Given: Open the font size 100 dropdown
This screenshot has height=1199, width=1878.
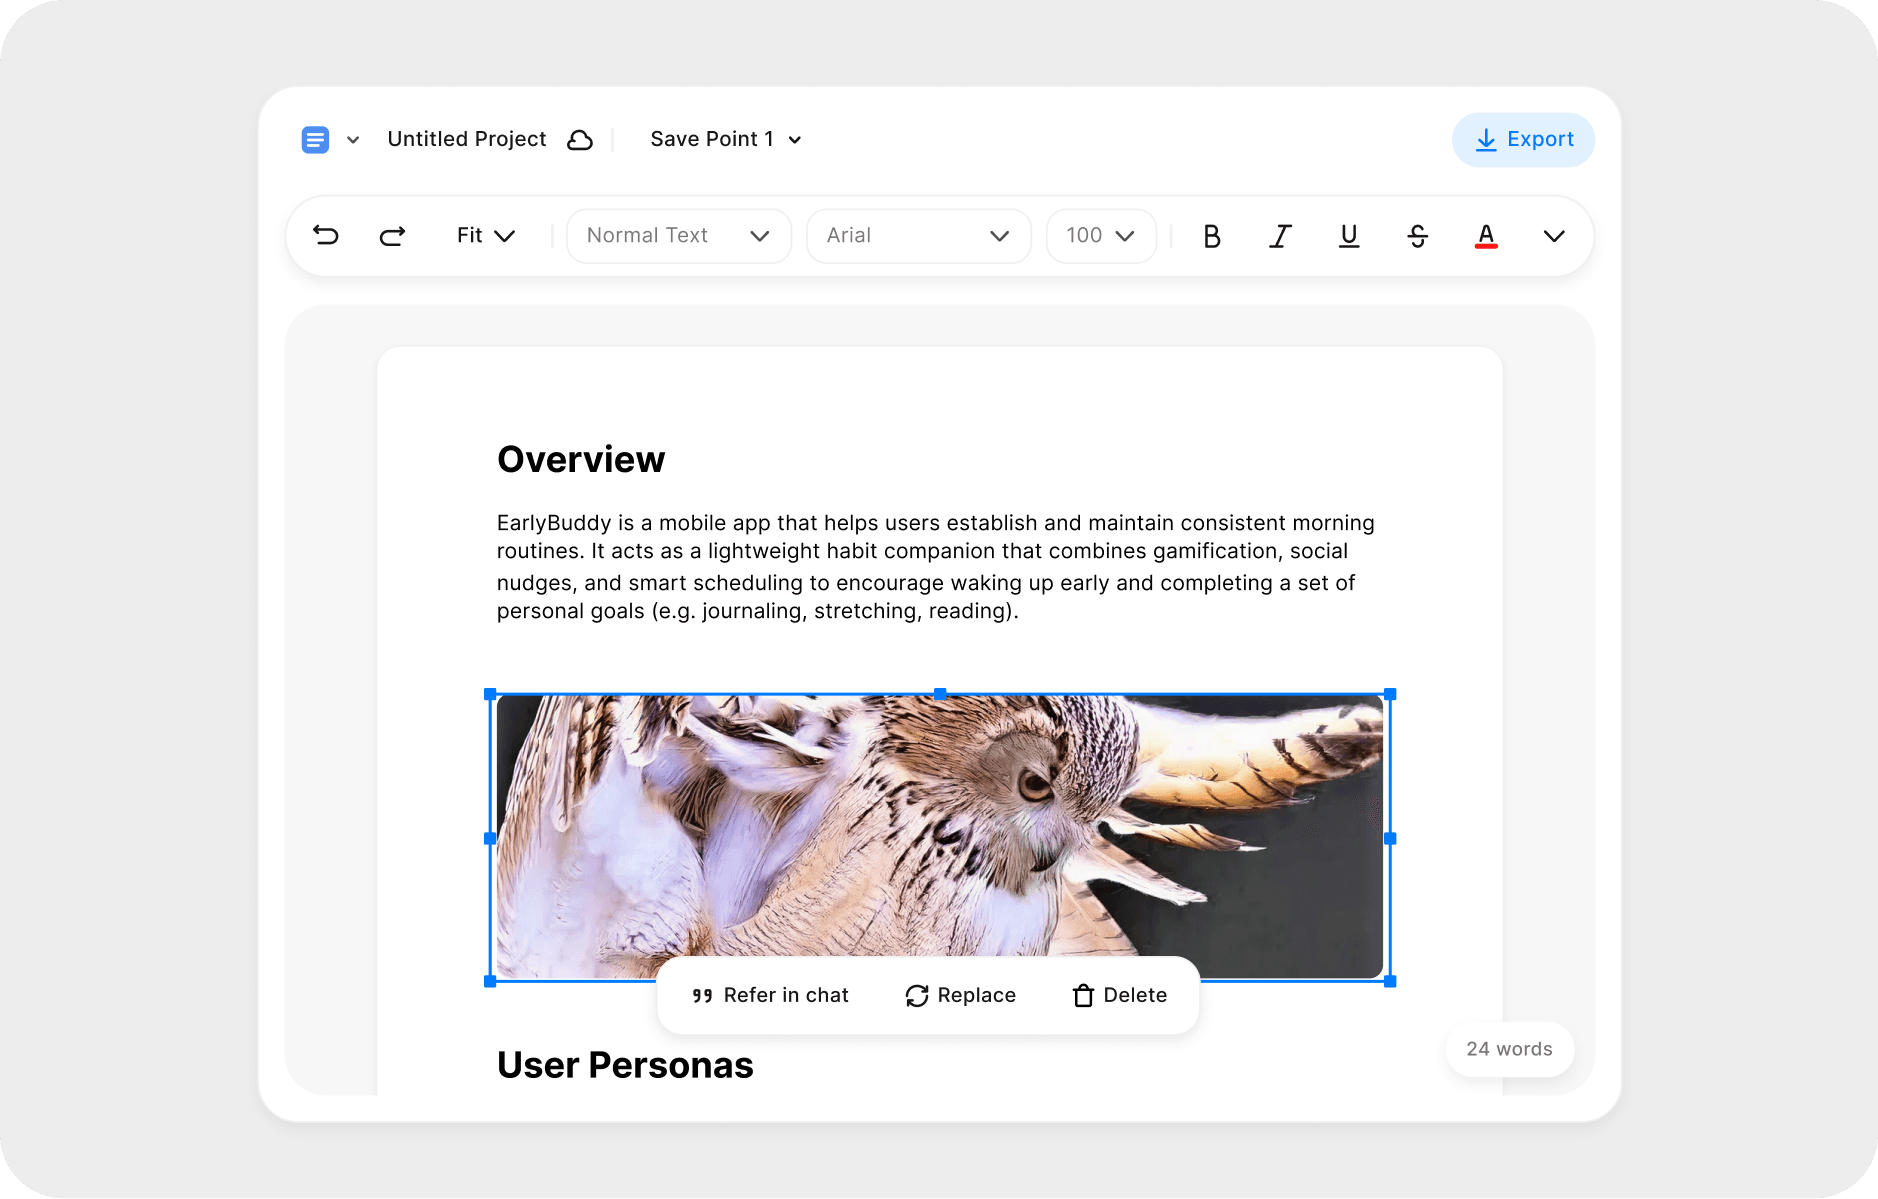Looking at the screenshot, I should (x=1100, y=236).
